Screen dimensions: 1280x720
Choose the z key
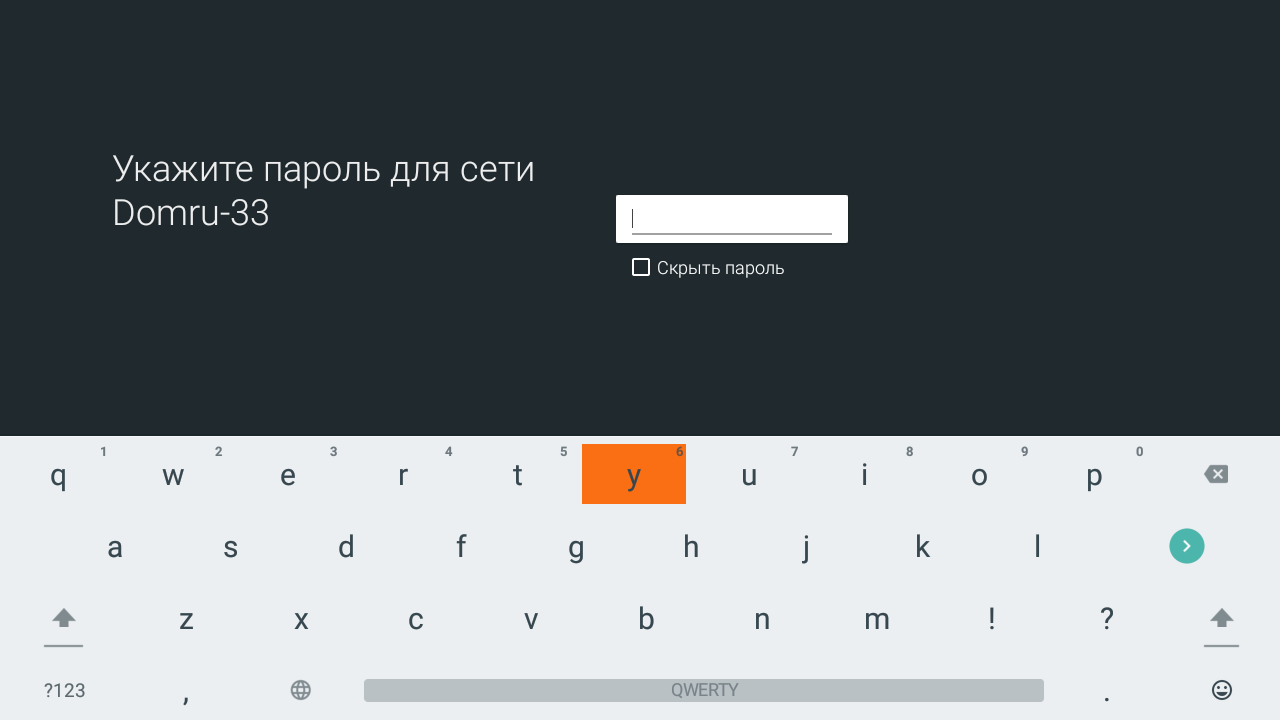point(186,619)
